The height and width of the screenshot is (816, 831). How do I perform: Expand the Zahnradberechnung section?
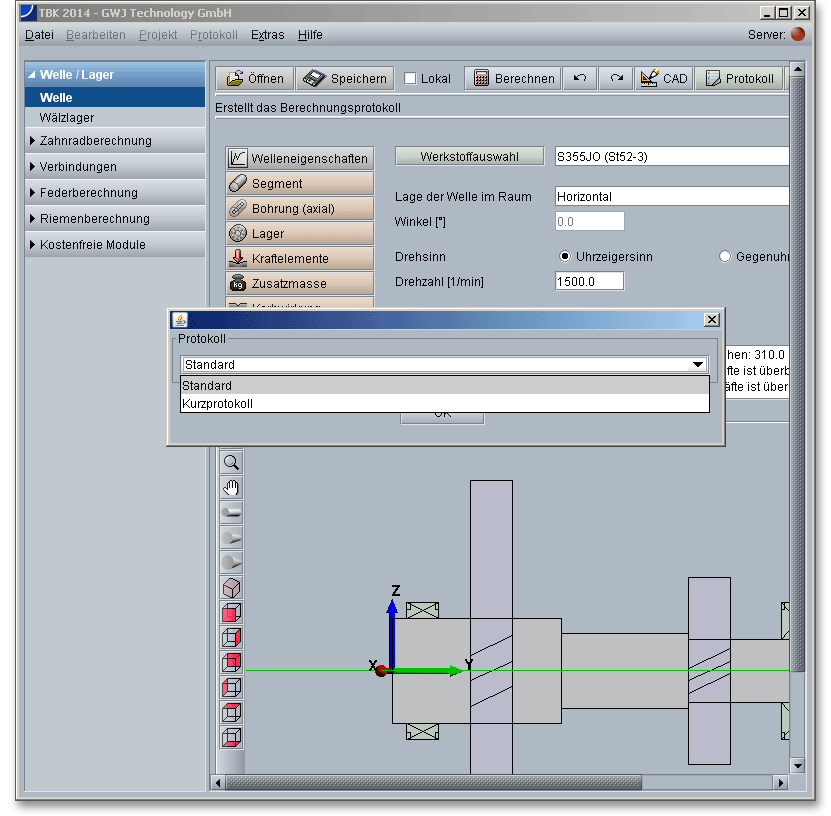click(x=95, y=141)
